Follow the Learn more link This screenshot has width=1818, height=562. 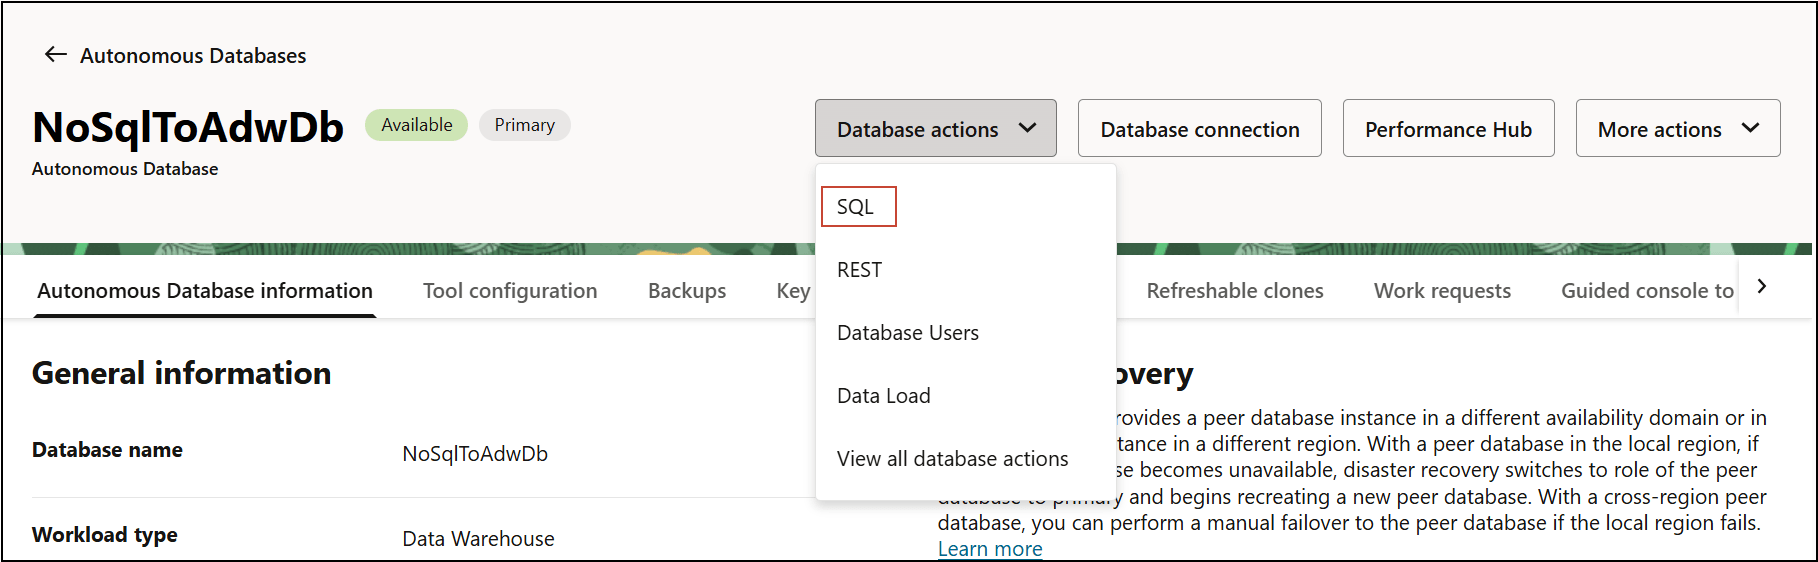[x=989, y=549]
